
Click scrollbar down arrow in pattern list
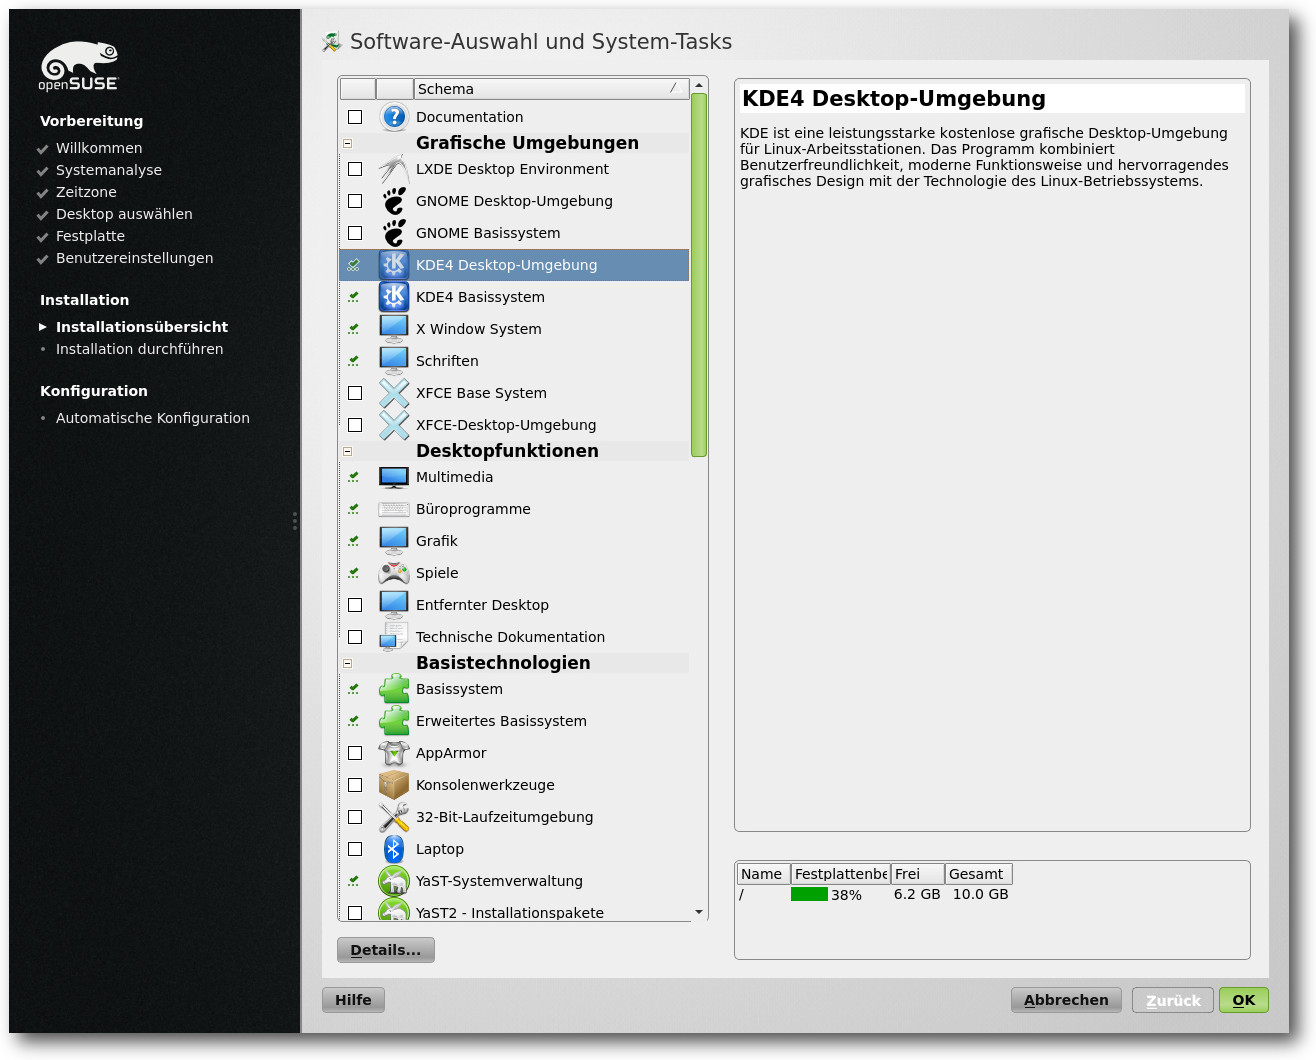(x=699, y=912)
